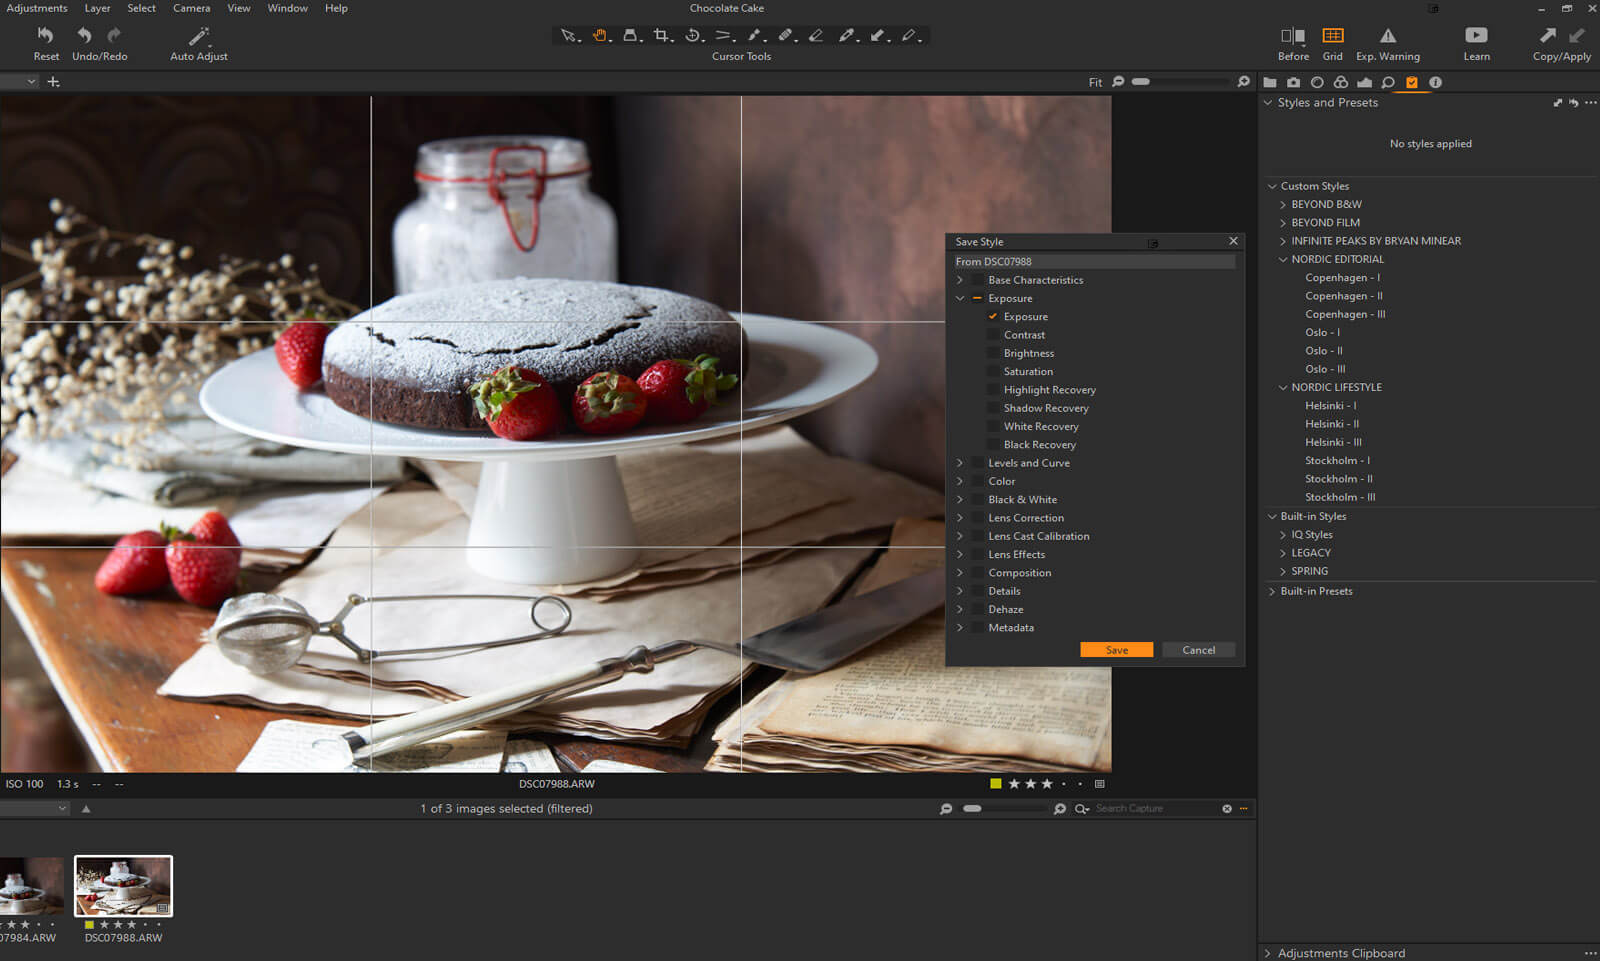Expand the BEYOND FILM styles folder
Image resolution: width=1600 pixels, height=961 pixels.
coord(1283,223)
